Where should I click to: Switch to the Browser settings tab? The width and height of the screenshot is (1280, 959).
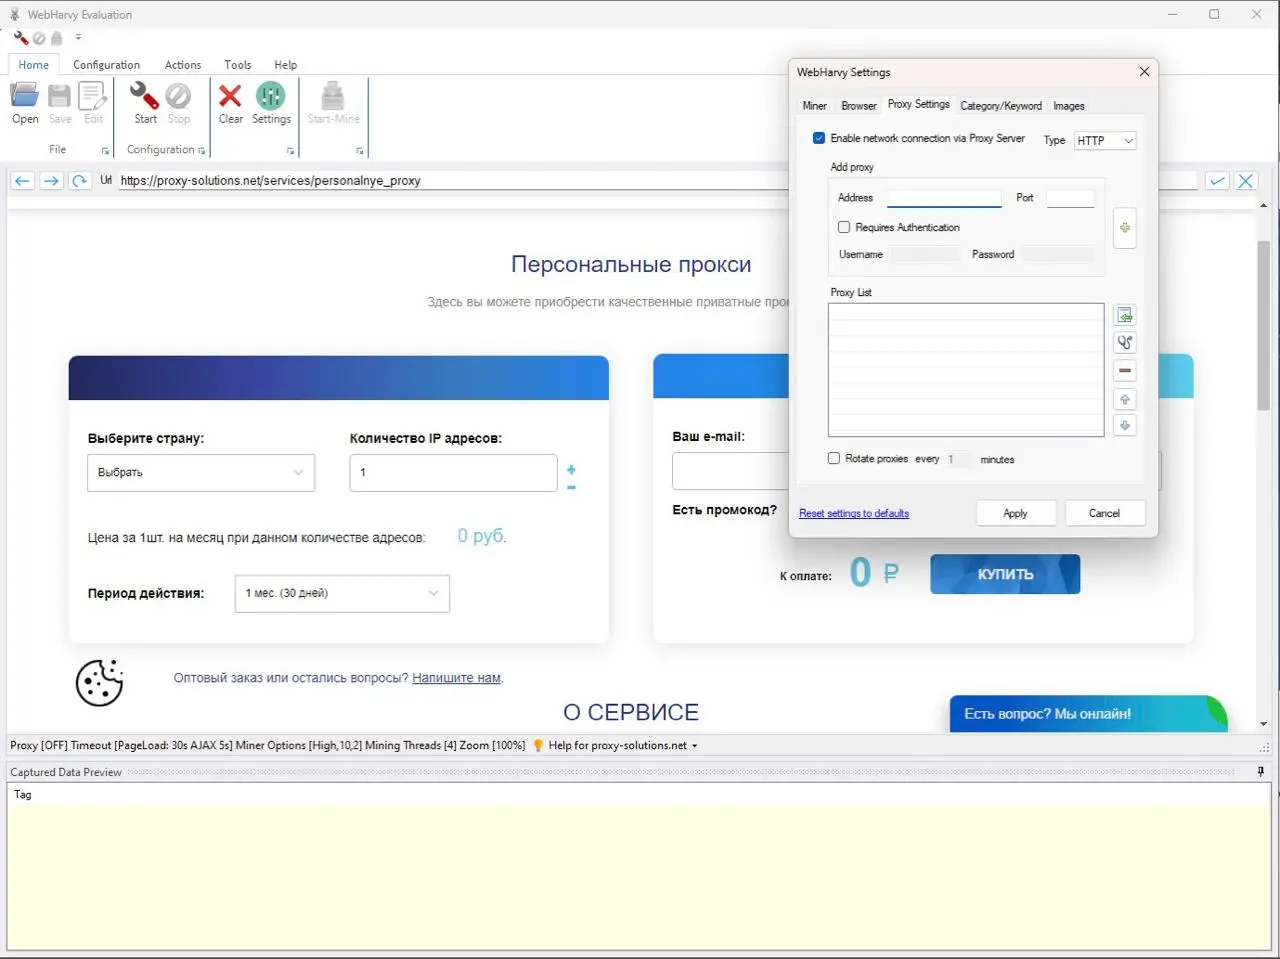(858, 106)
